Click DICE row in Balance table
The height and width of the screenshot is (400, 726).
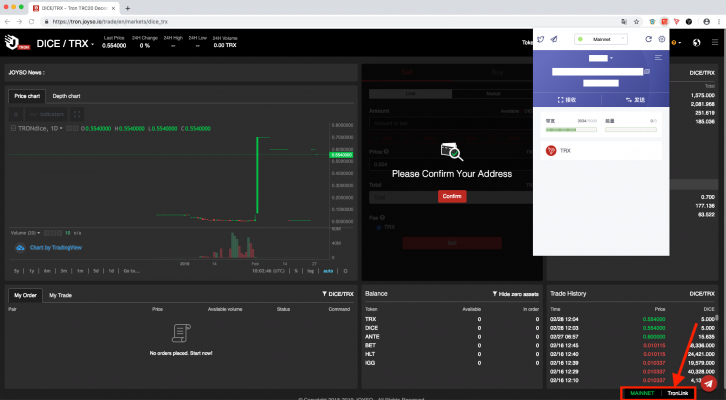tap(452, 328)
